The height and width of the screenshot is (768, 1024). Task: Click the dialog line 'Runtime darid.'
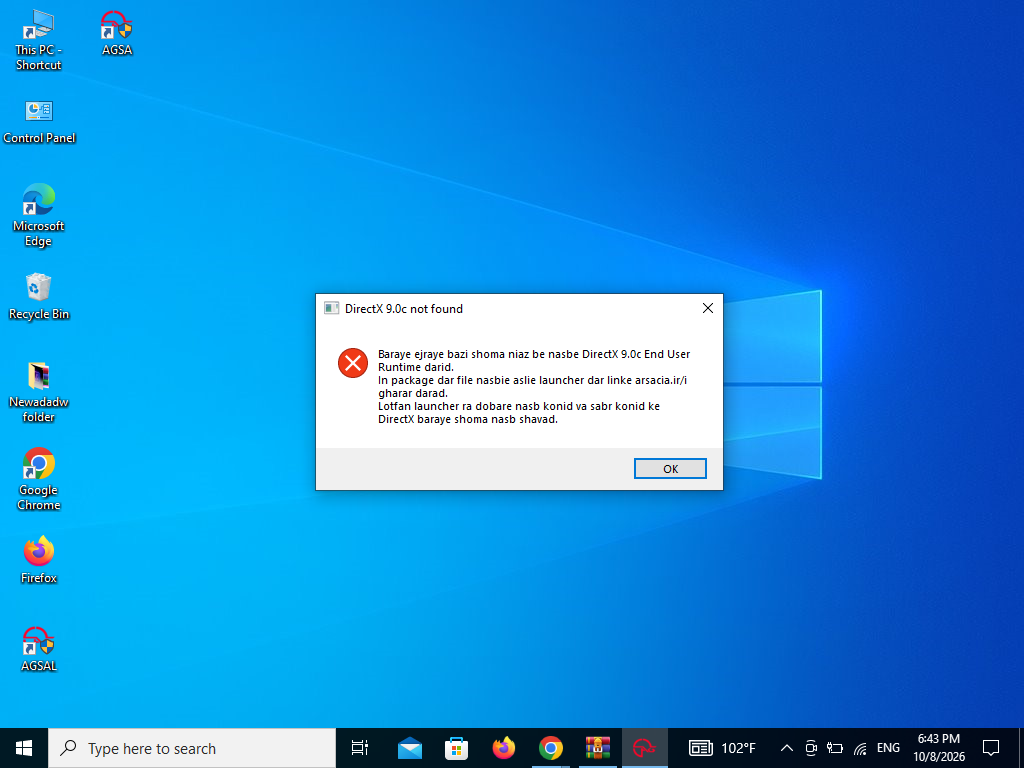click(415, 367)
